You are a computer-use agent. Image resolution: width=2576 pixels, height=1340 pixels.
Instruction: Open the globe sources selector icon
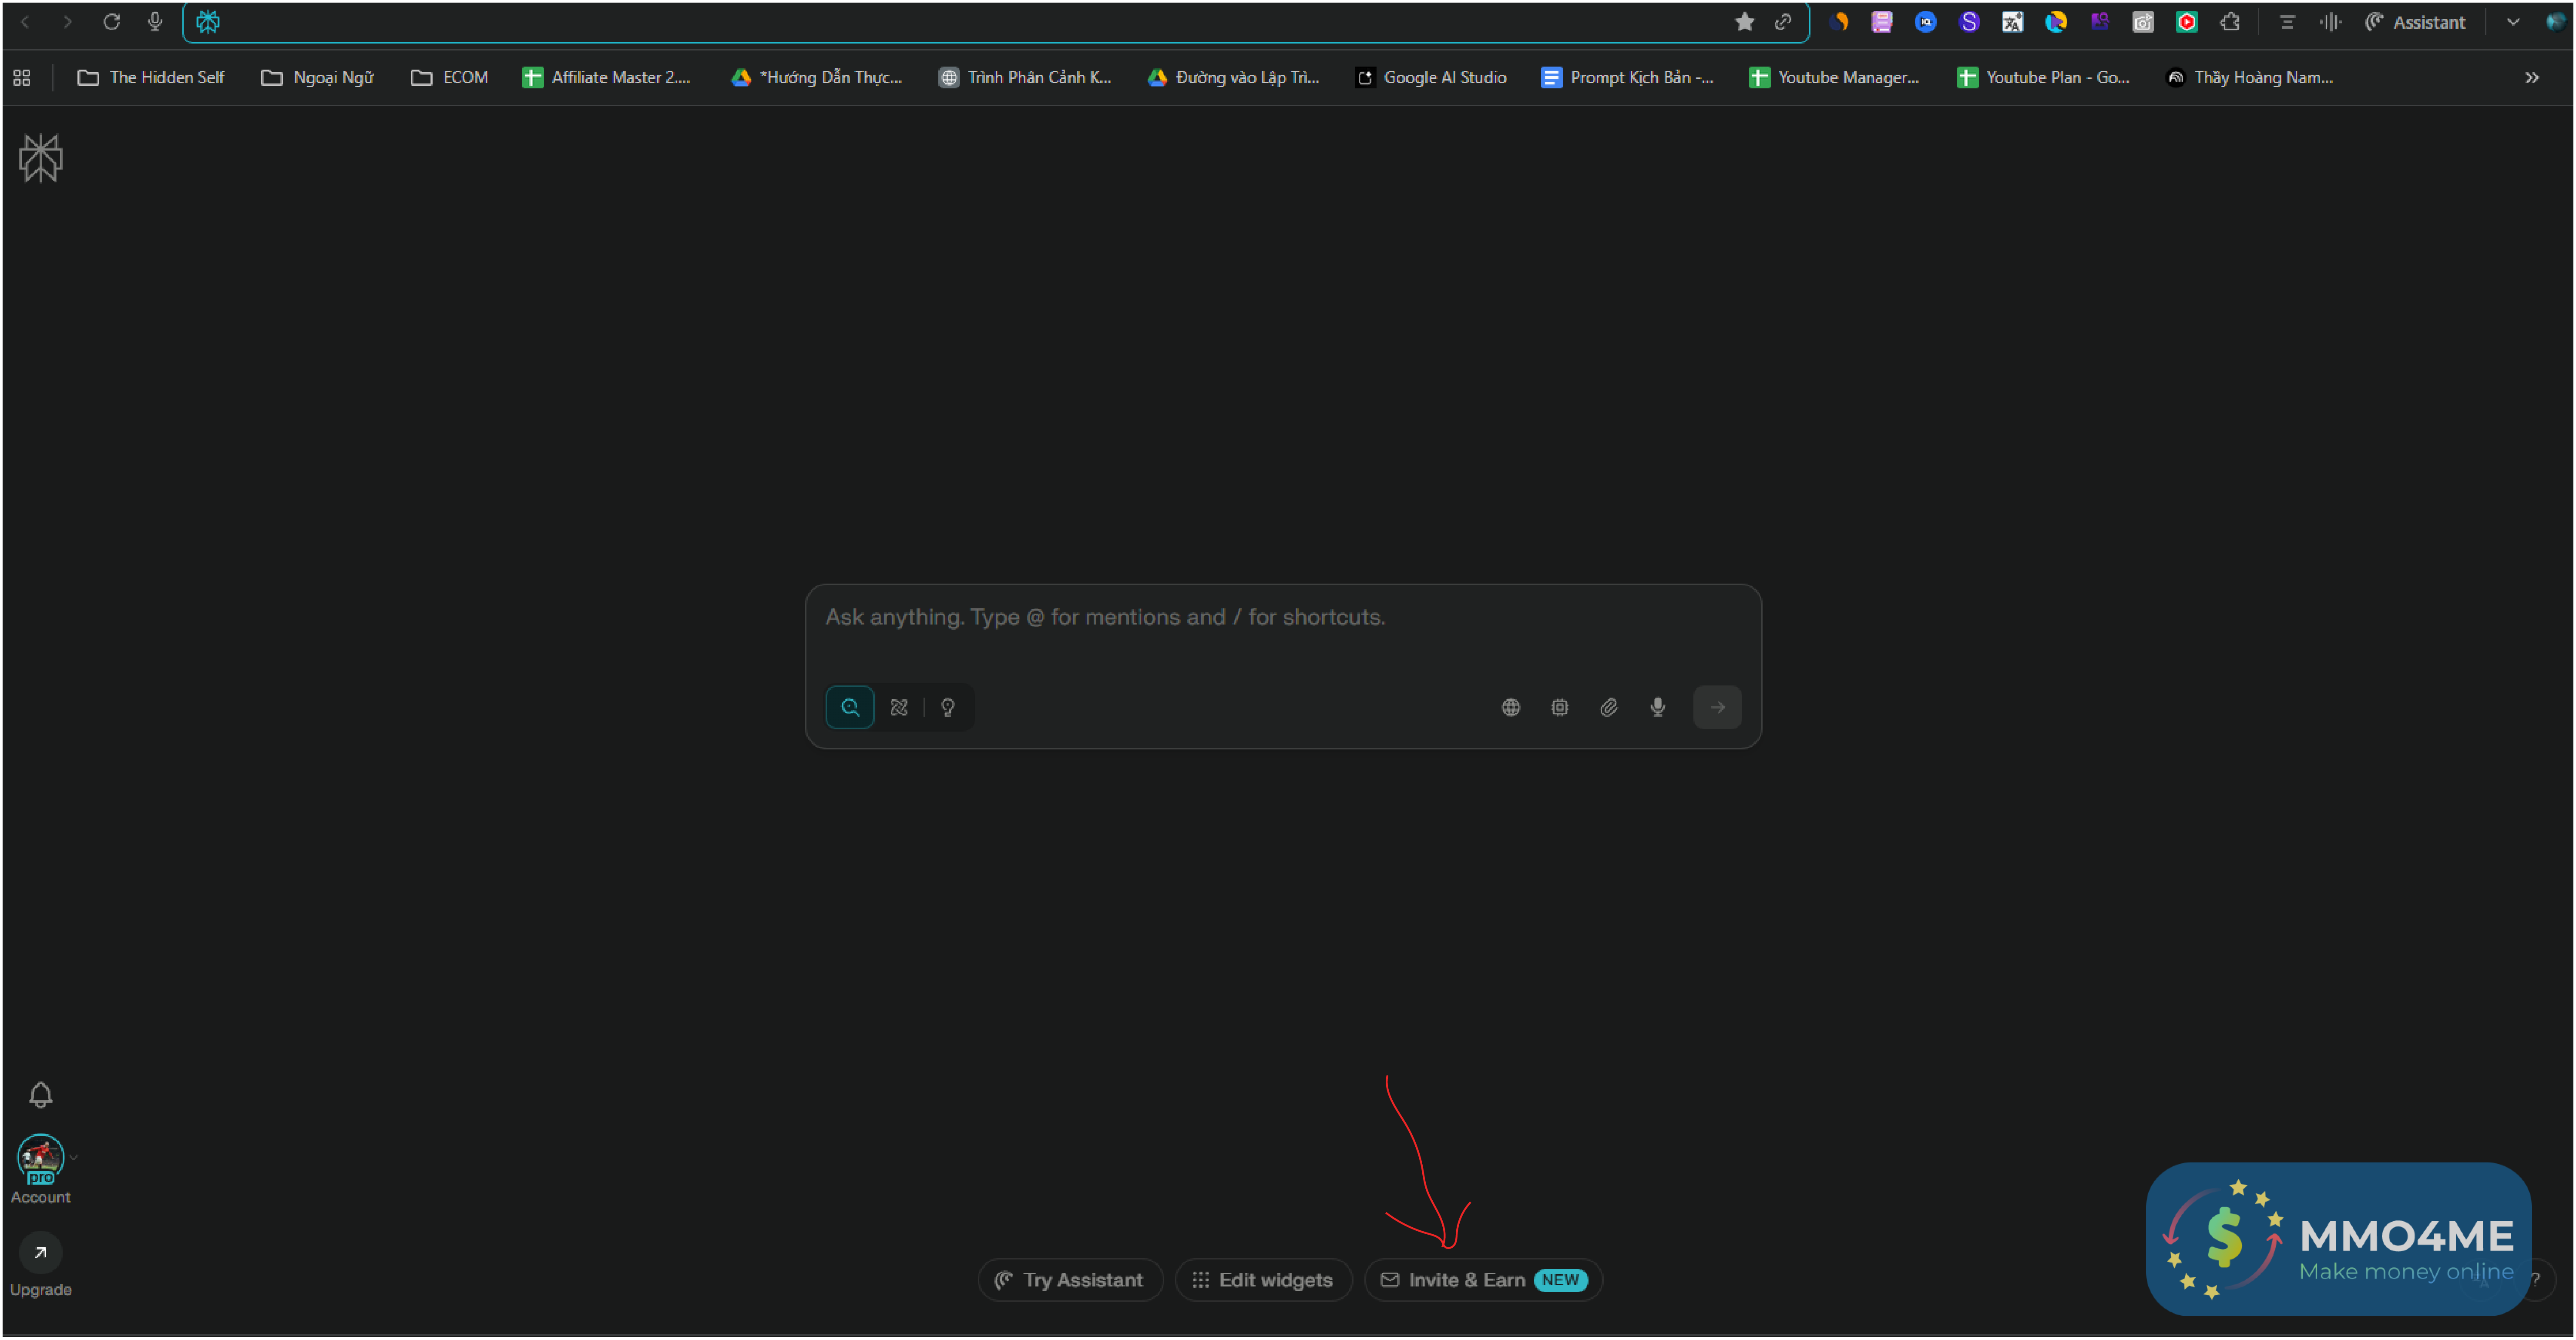pyautogui.click(x=1510, y=708)
